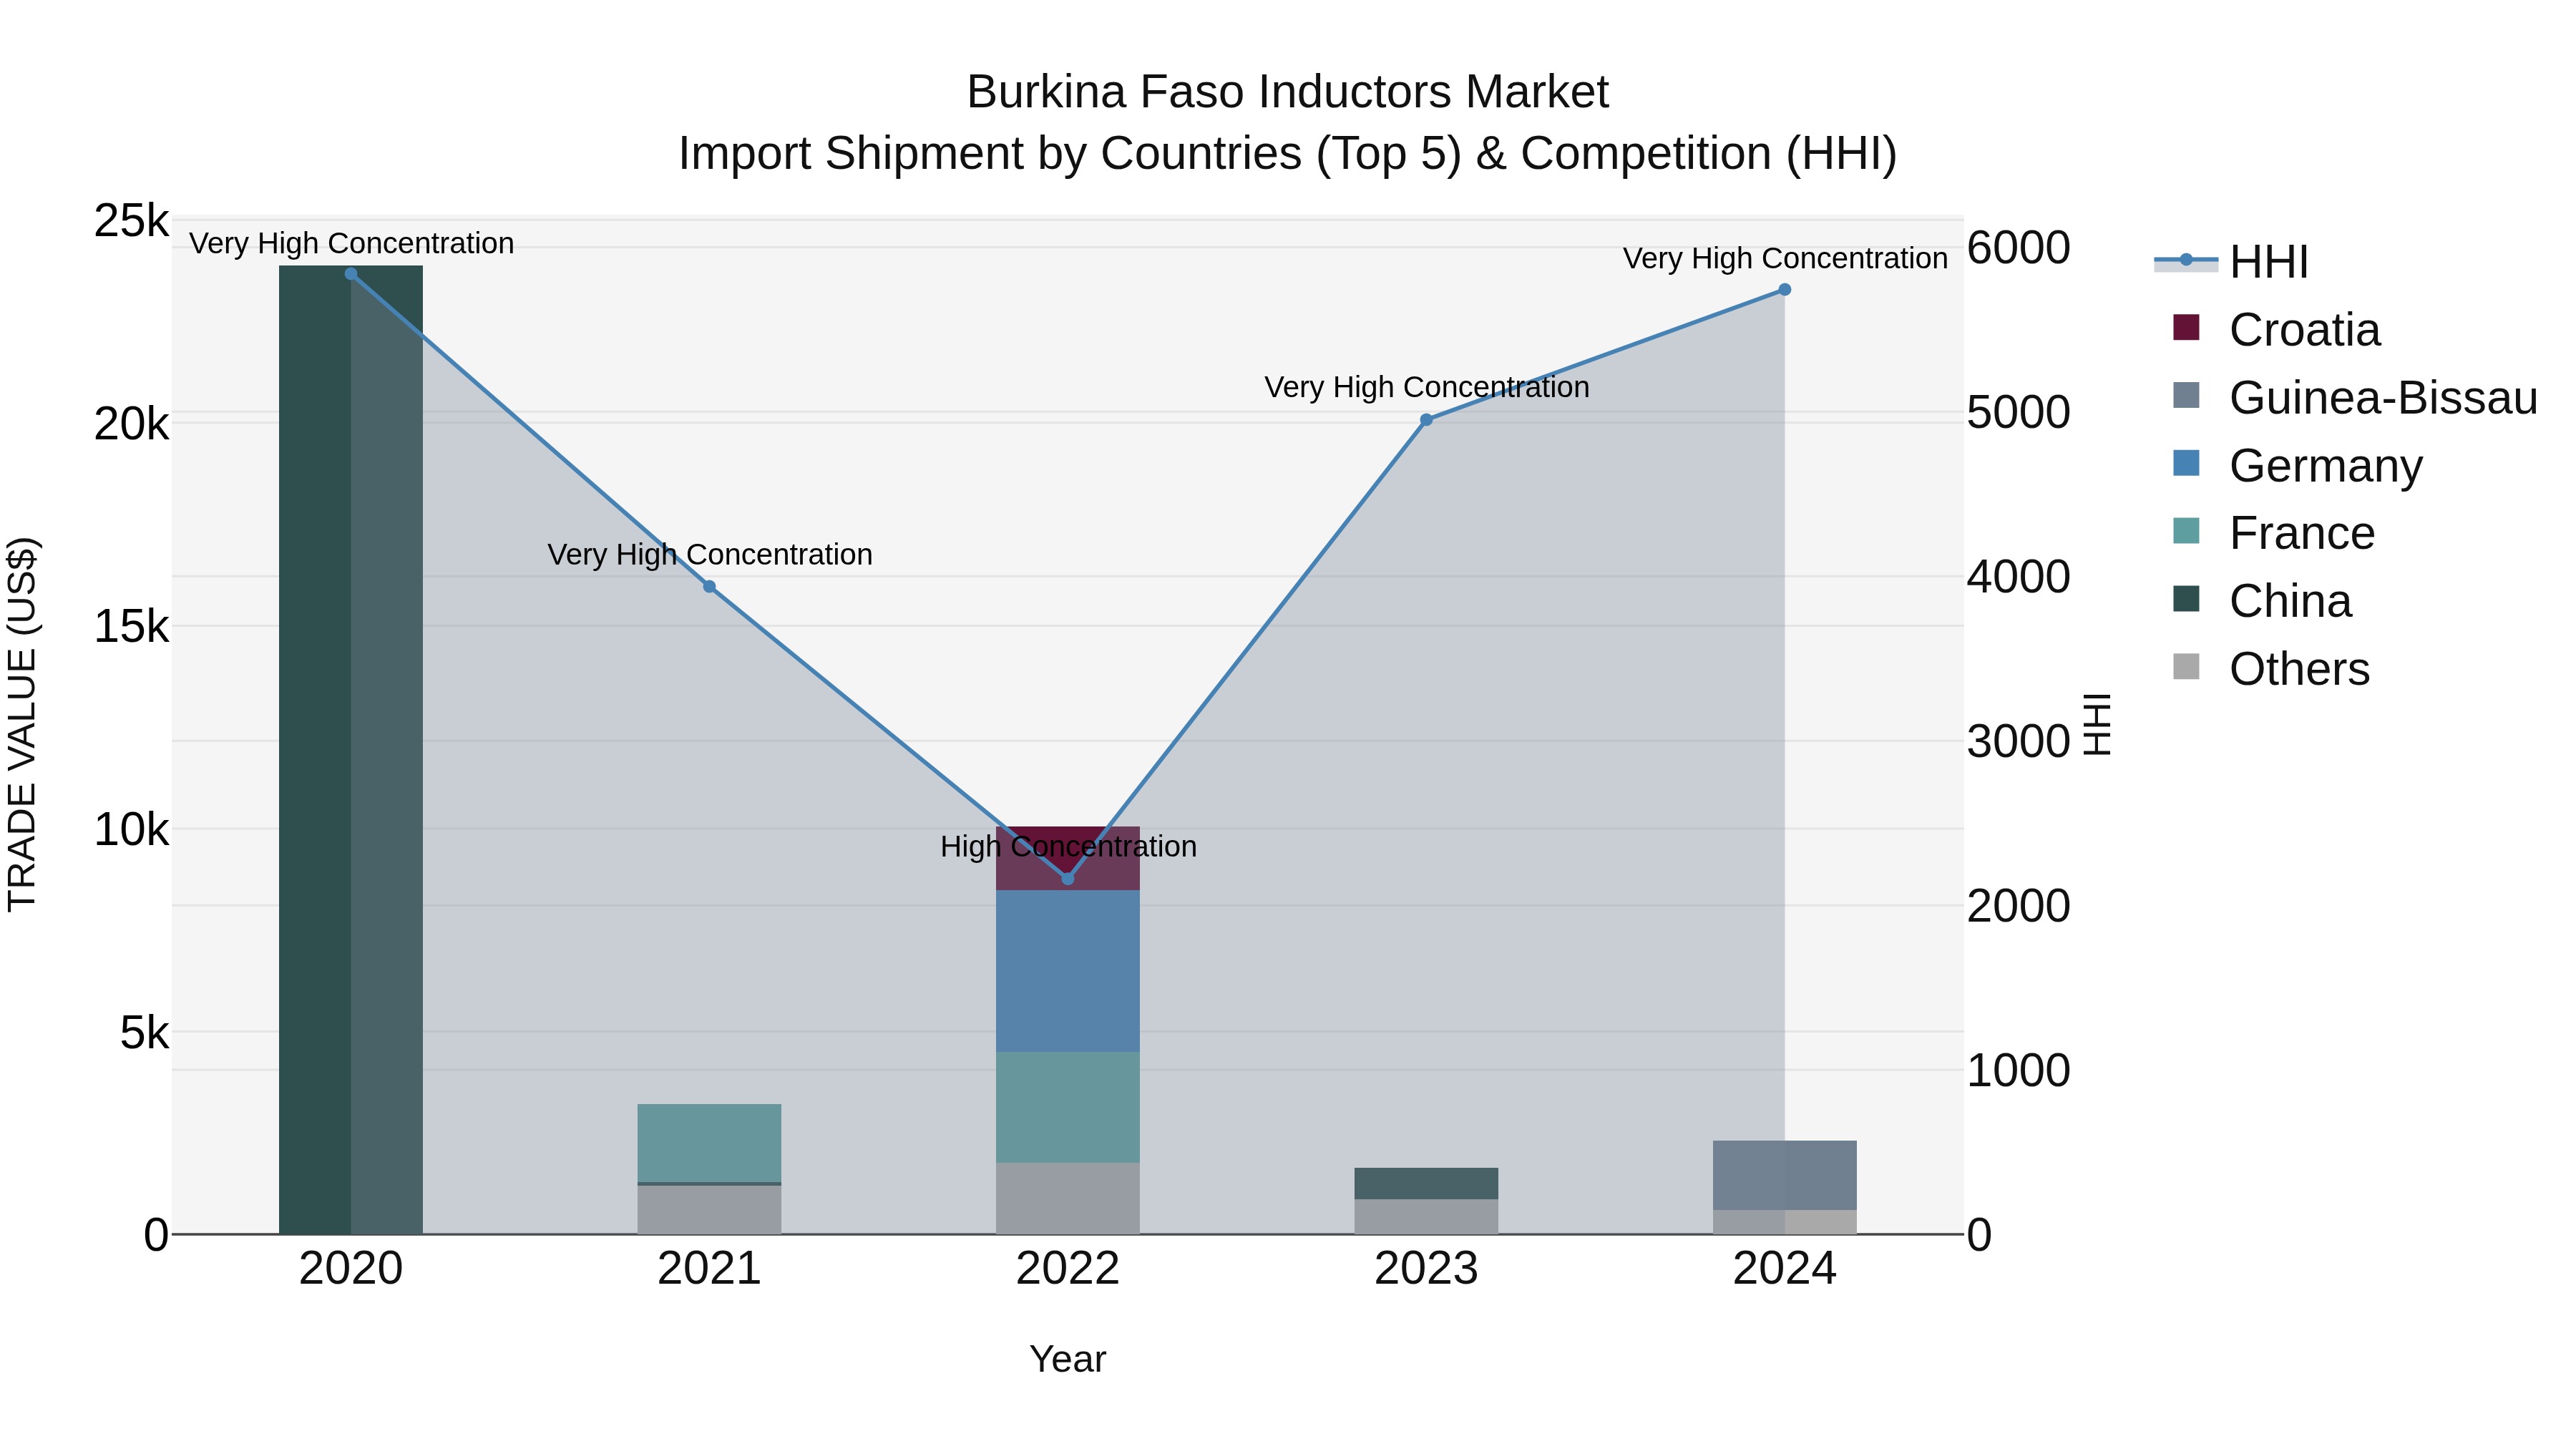Click 'Very High Concentration' annotation above 2023
The height and width of the screenshot is (1449, 2576).
tap(1427, 387)
